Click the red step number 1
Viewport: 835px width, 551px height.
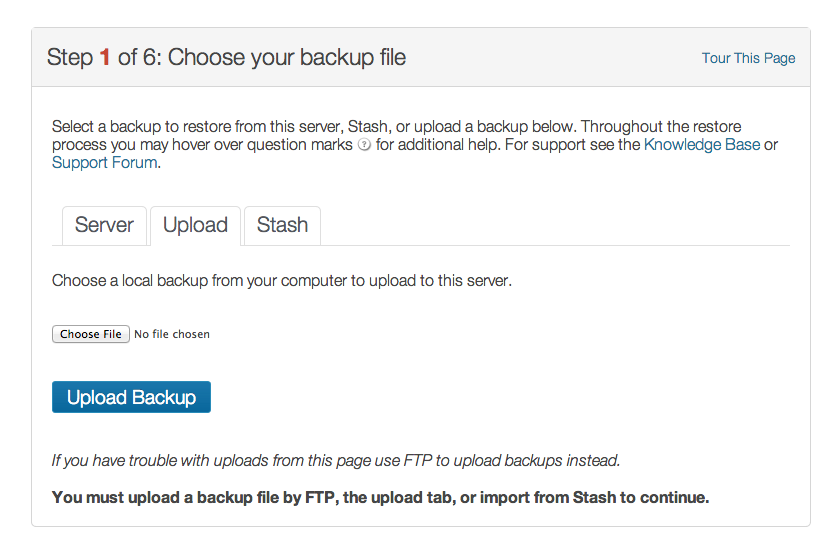pos(105,57)
